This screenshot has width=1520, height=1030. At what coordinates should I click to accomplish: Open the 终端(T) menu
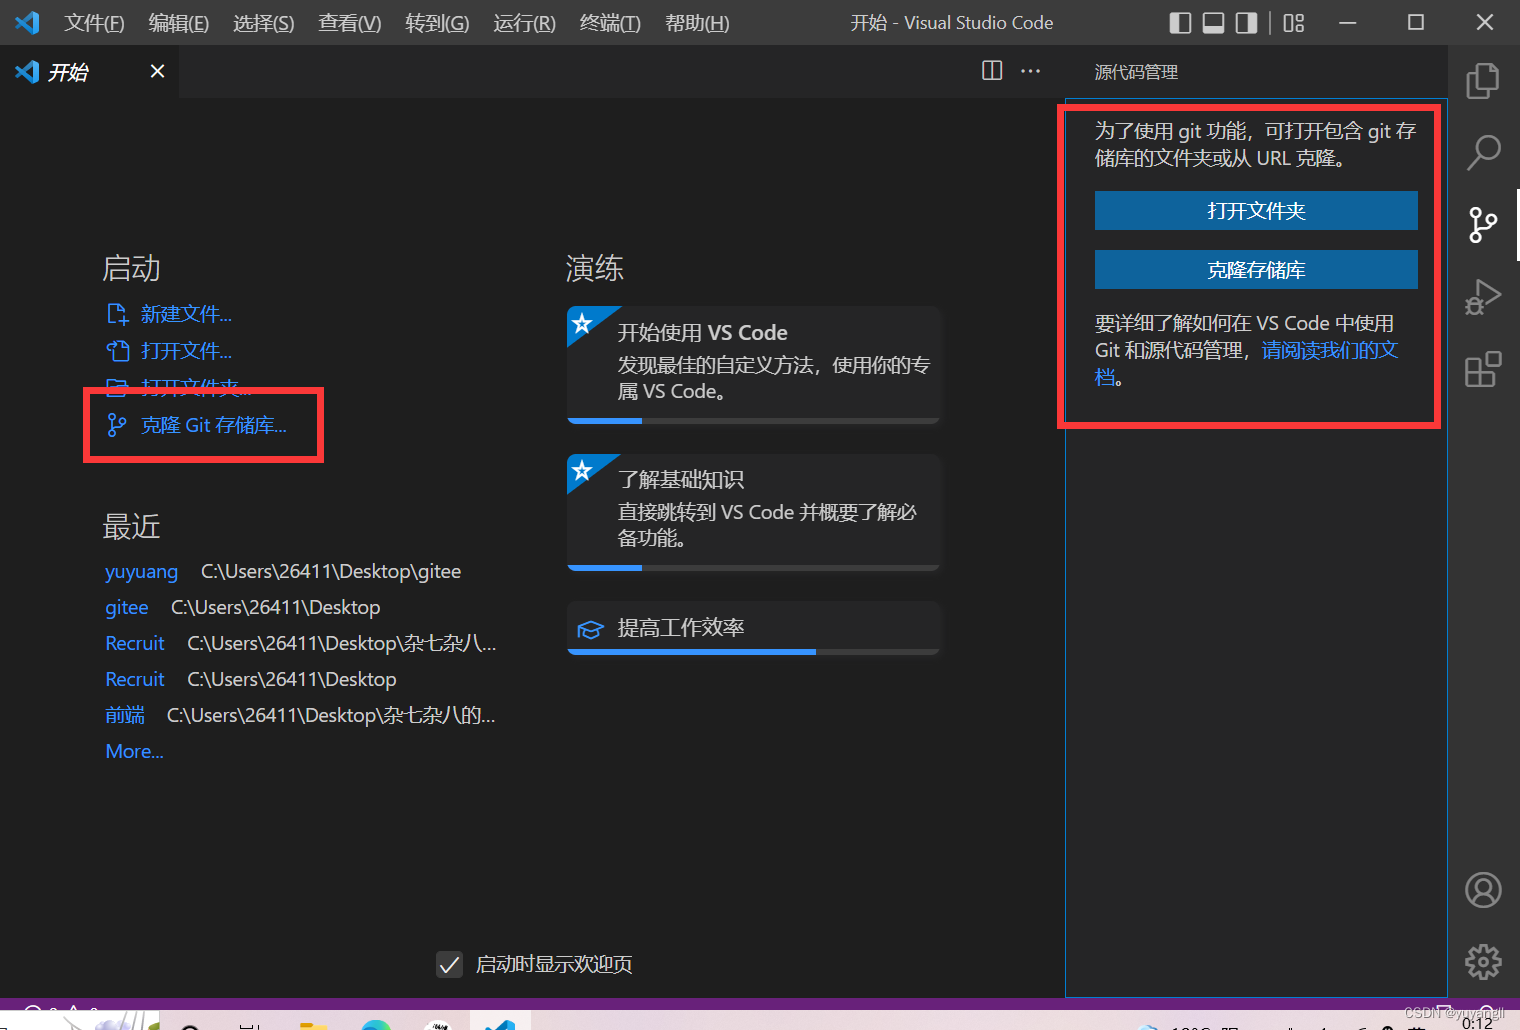coord(610,23)
